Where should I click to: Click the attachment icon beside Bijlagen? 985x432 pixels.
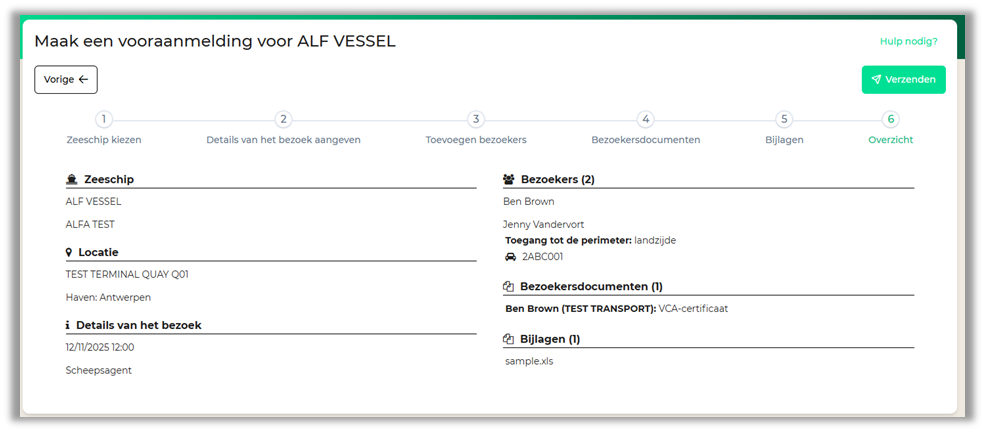508,340
